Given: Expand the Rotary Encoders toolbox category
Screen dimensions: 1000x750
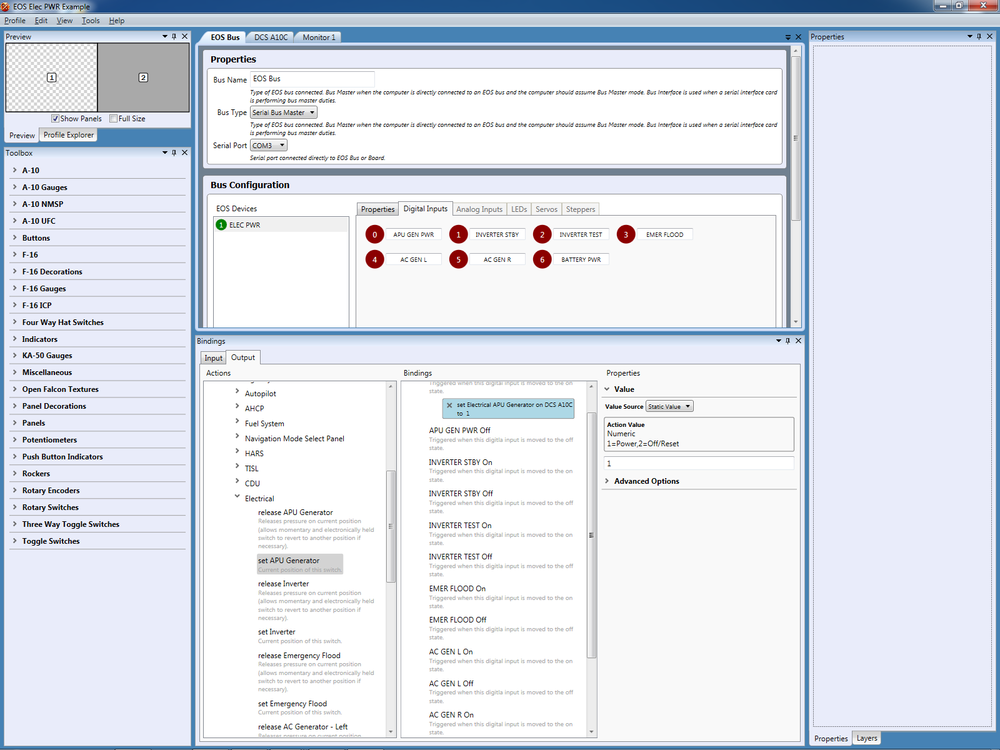Looking at the screenshot, I should pyautogui.click(x=15, y=490).
